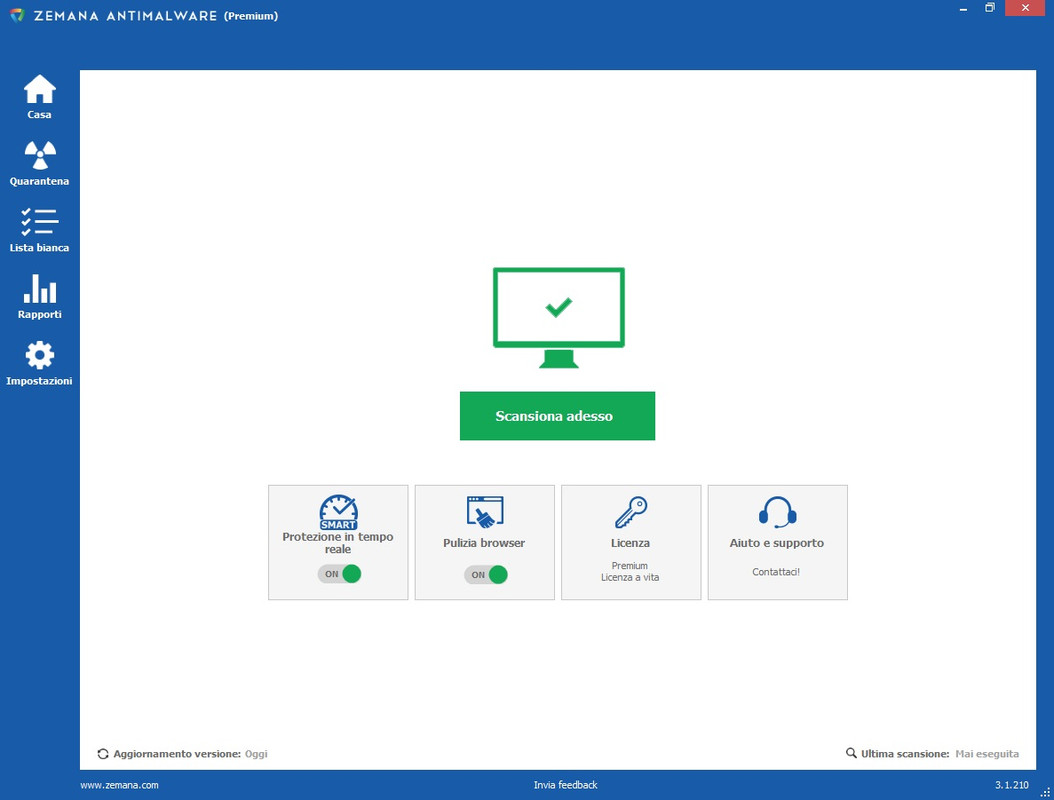Screen dimensions: 1054x800
Task: Click the Licenza key icon
Action: [x=631, y=512]
